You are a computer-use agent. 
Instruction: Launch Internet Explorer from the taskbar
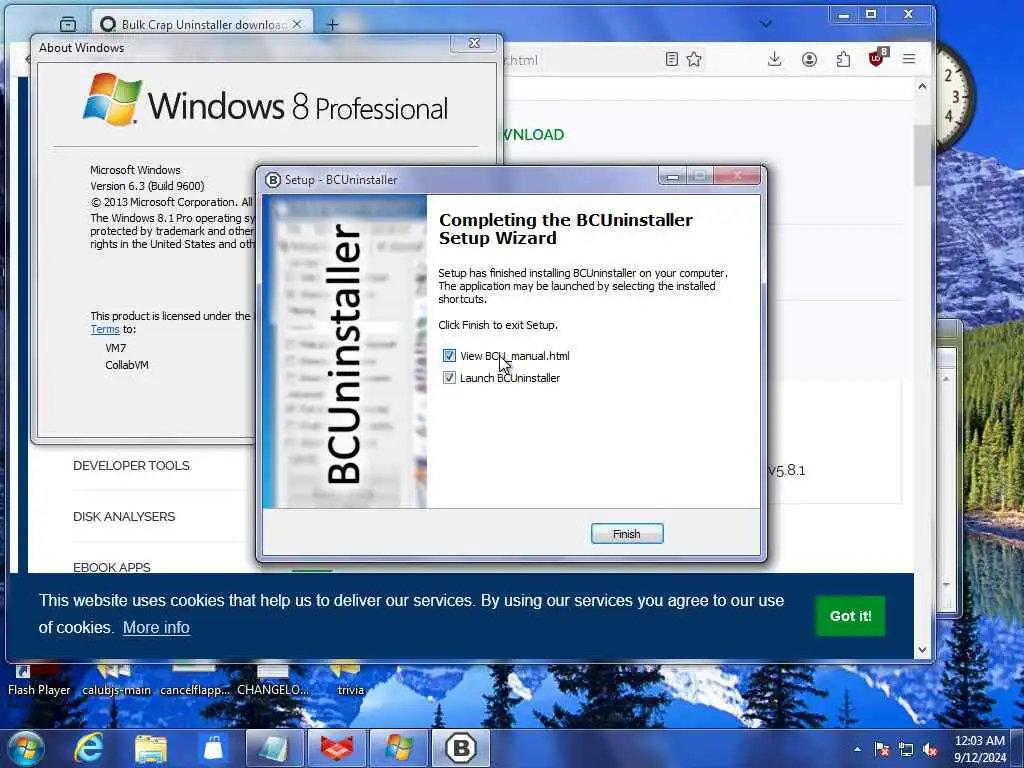(x=88, y=748)
